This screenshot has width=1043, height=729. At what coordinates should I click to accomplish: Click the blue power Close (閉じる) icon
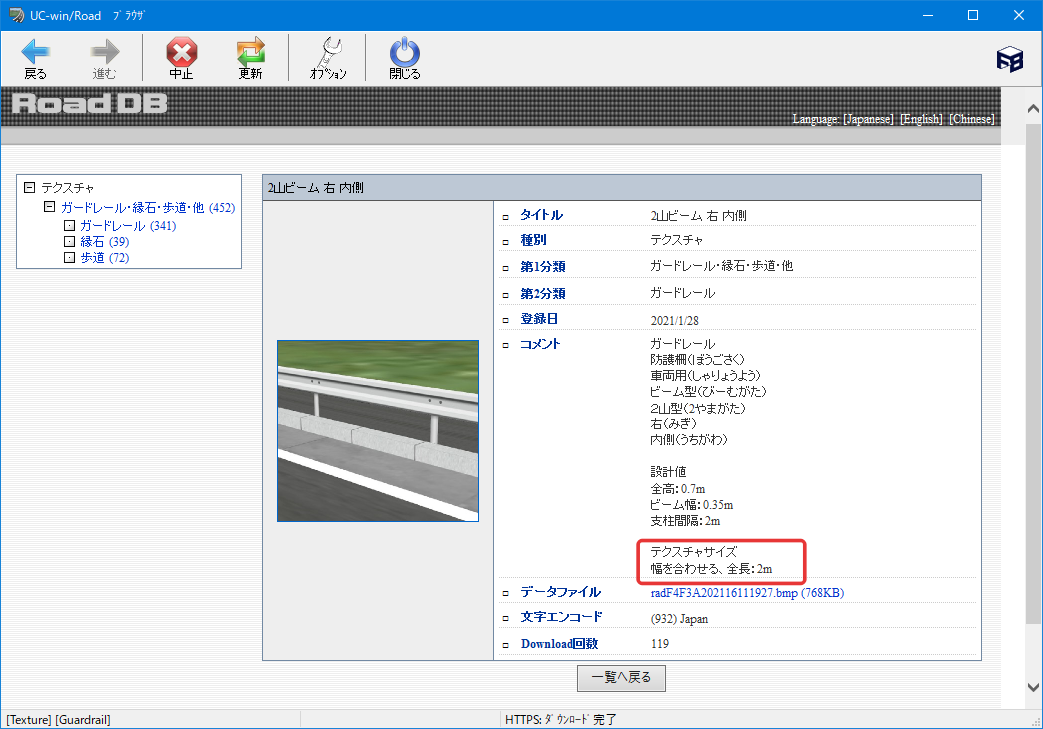404,51
